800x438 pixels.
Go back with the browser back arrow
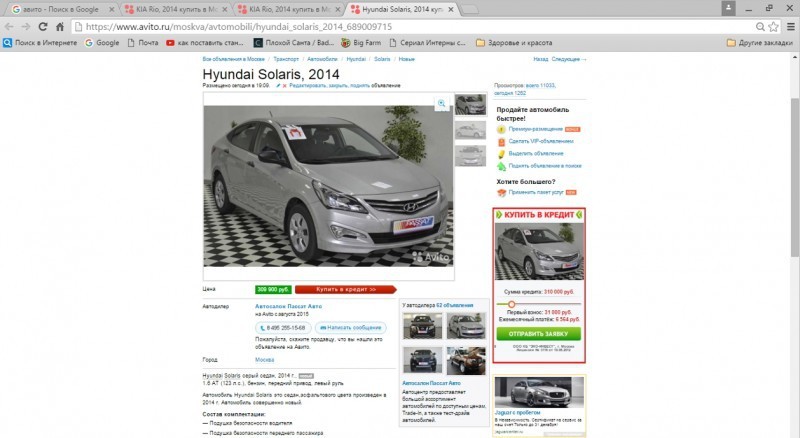9,27
